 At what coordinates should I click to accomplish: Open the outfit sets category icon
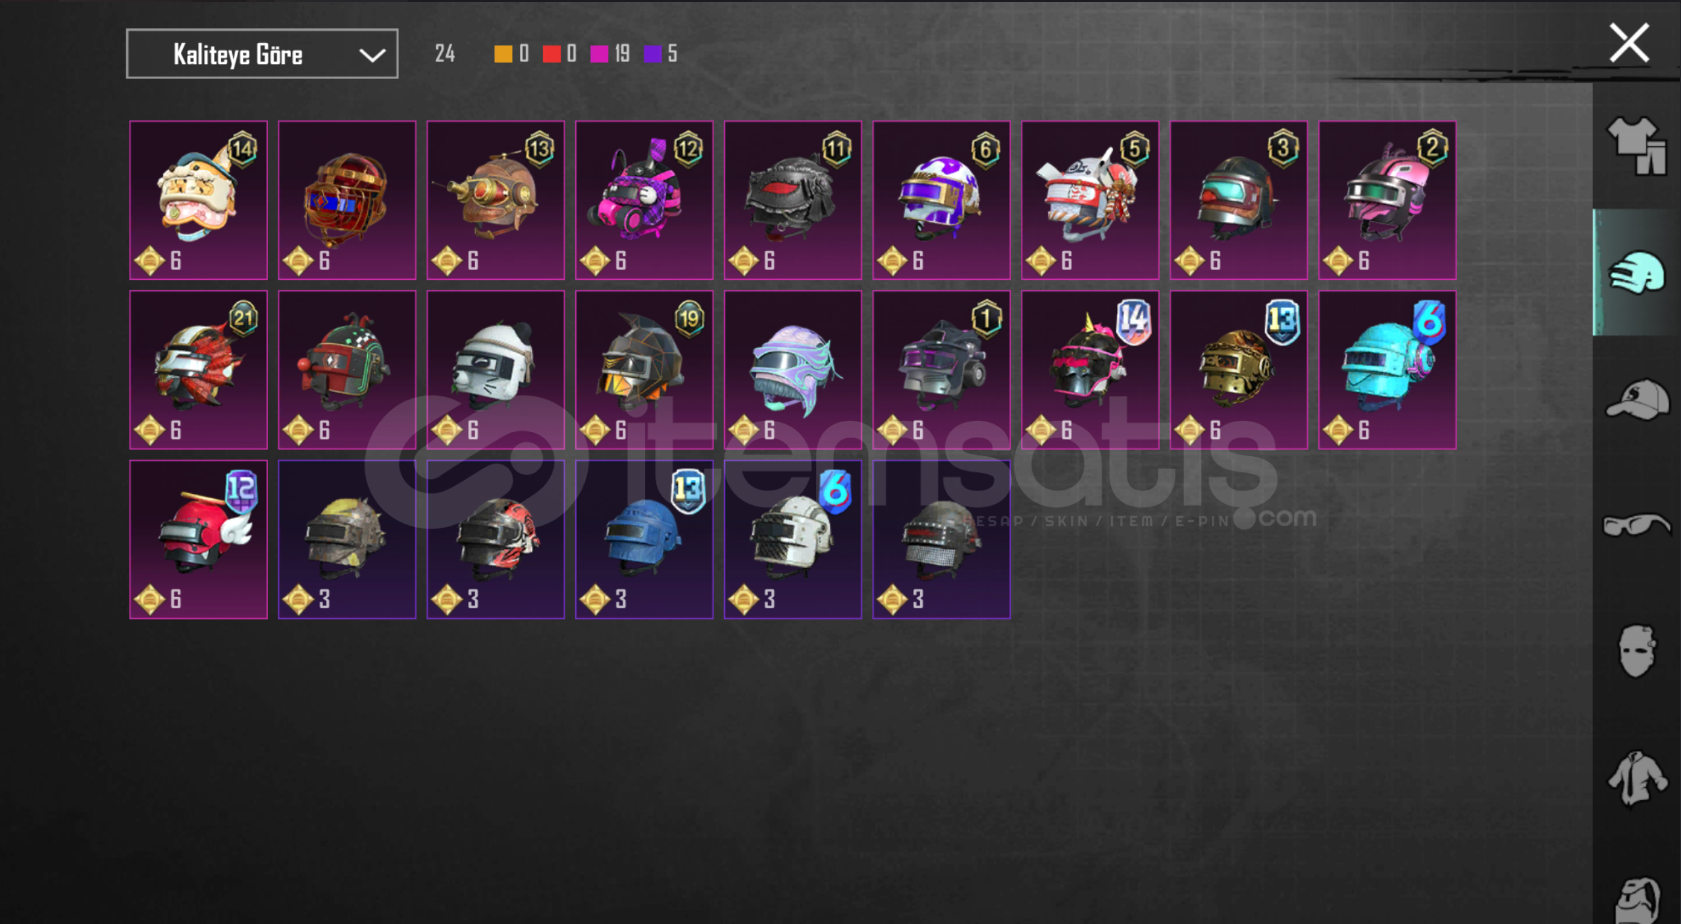[x=1637, y=146]
